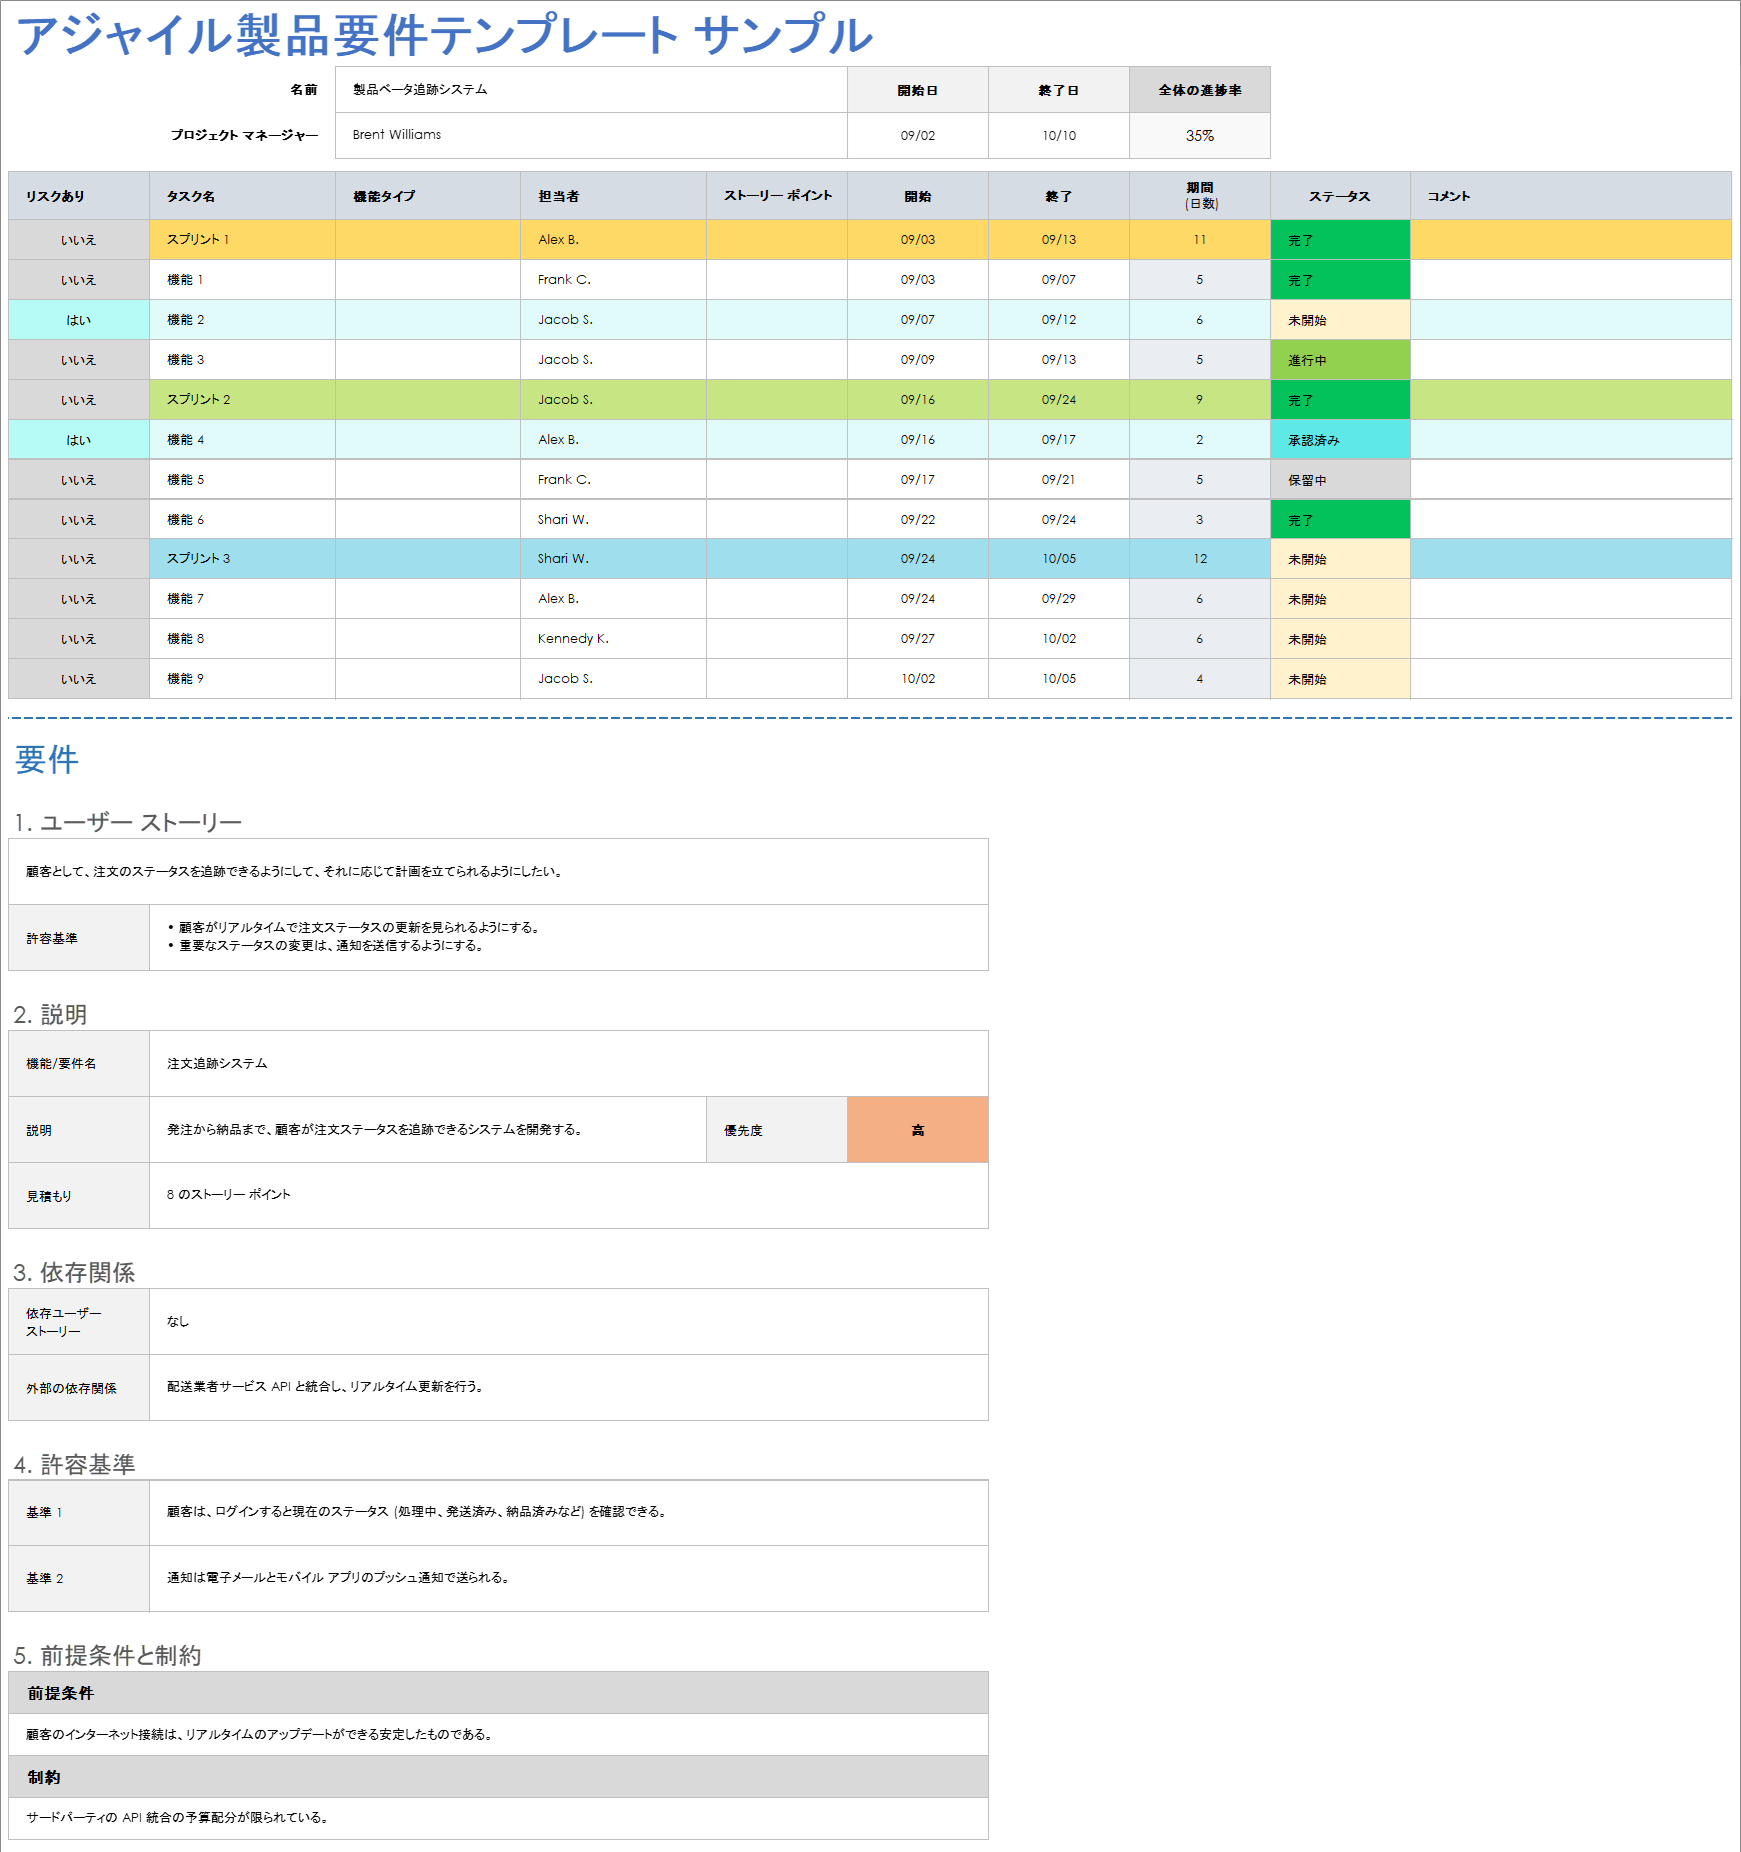Click the ストーリー ポイント column header
The image size is (1741, 1852).
[x=777, y=196]
